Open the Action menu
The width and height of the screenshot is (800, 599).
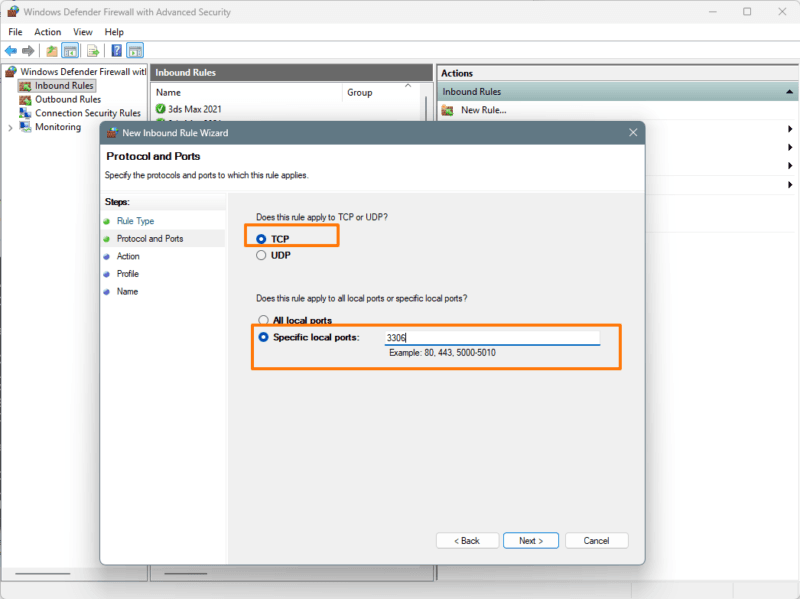click(47, 32)
